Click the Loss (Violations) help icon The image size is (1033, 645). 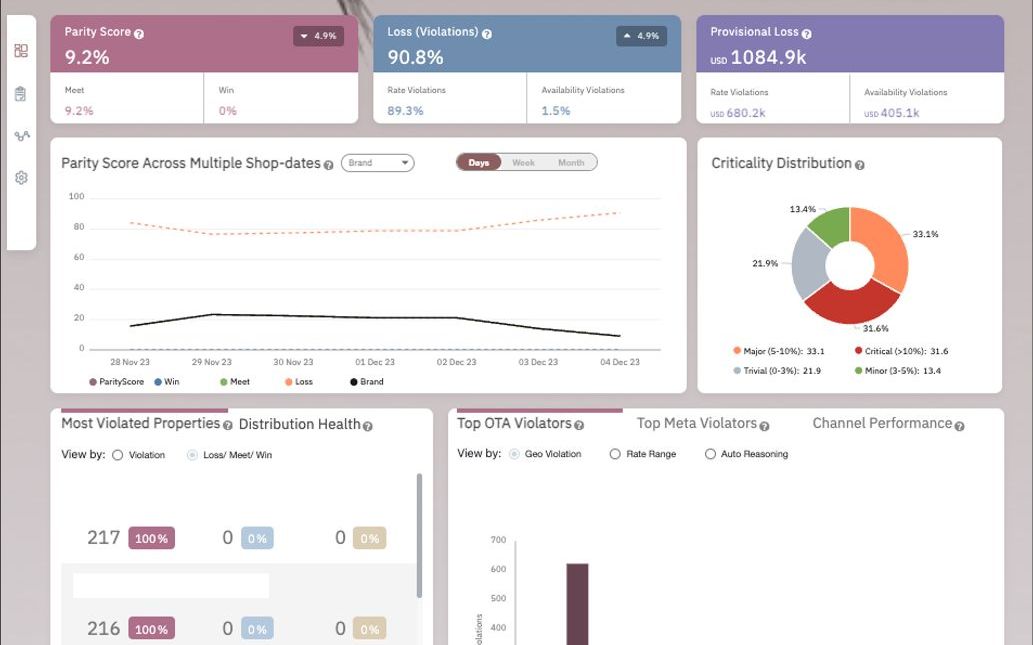pyautogui.click(x=487, y=34)
